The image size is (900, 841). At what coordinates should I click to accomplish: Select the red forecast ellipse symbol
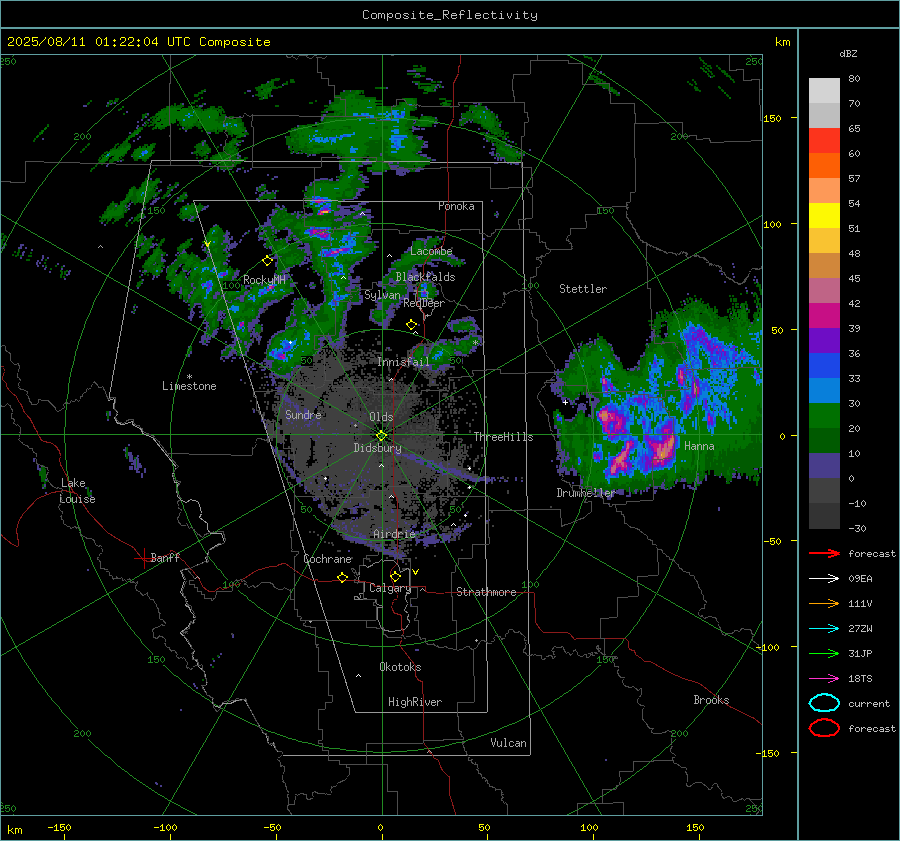tap(824, 728)
